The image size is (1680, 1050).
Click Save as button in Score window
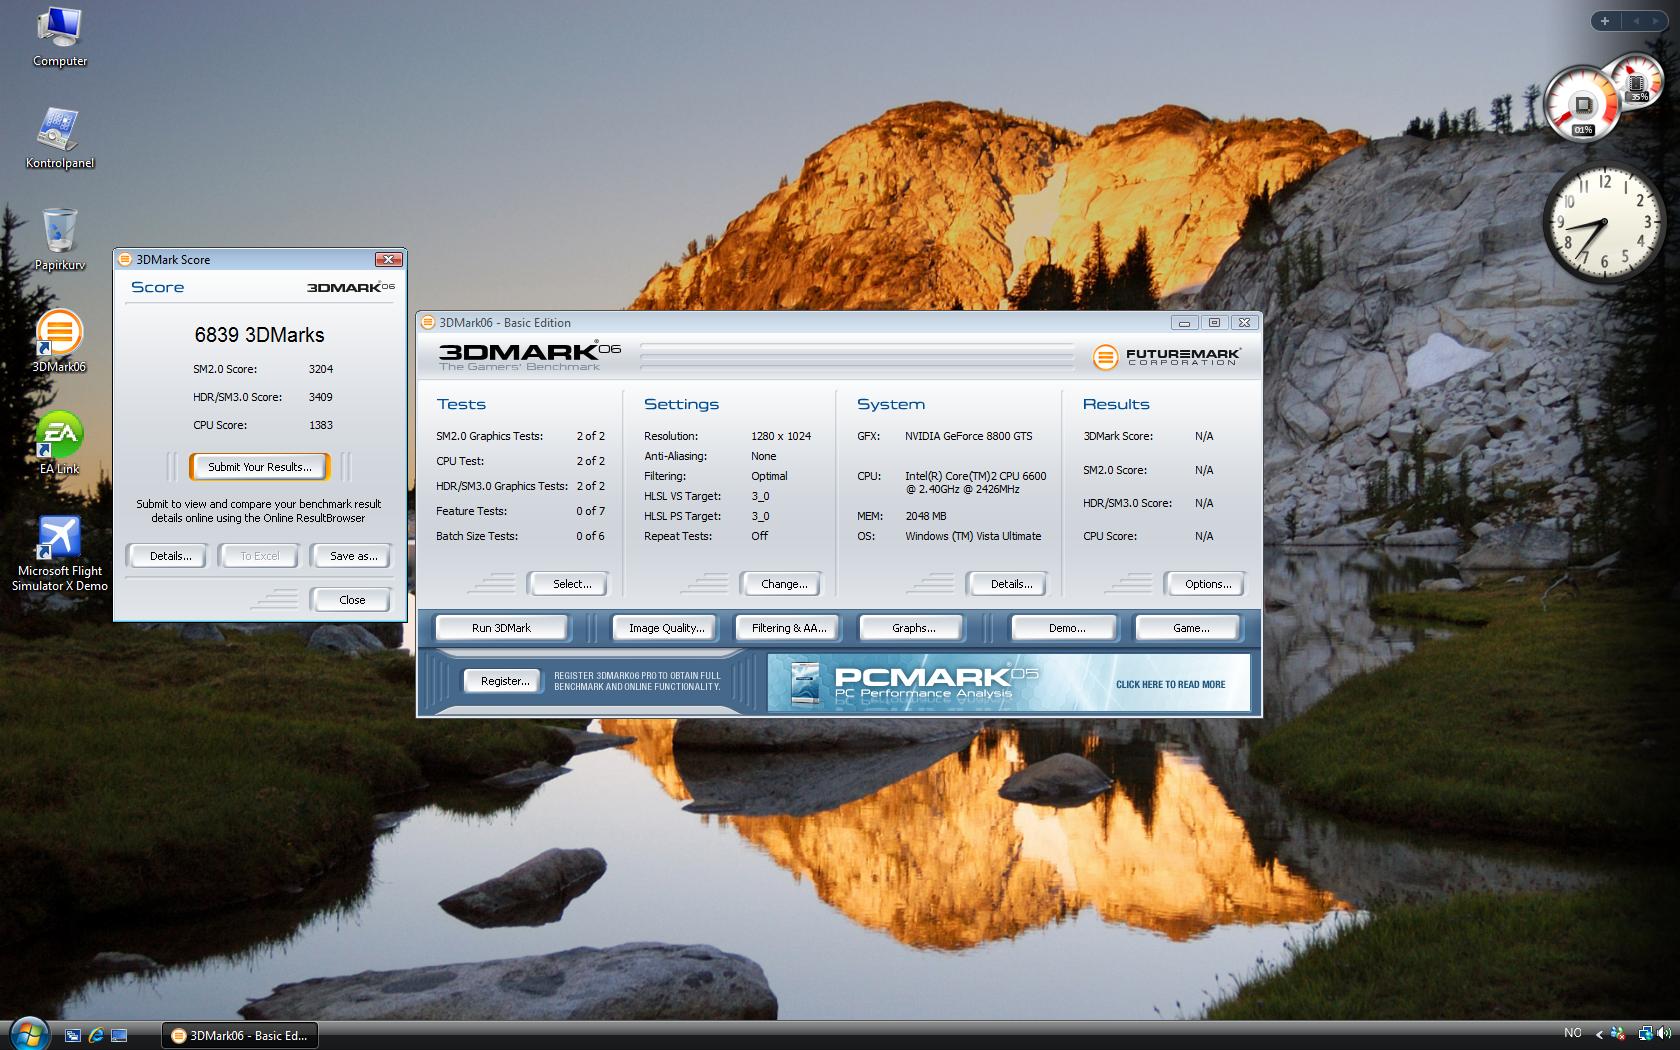coord(353,556)
